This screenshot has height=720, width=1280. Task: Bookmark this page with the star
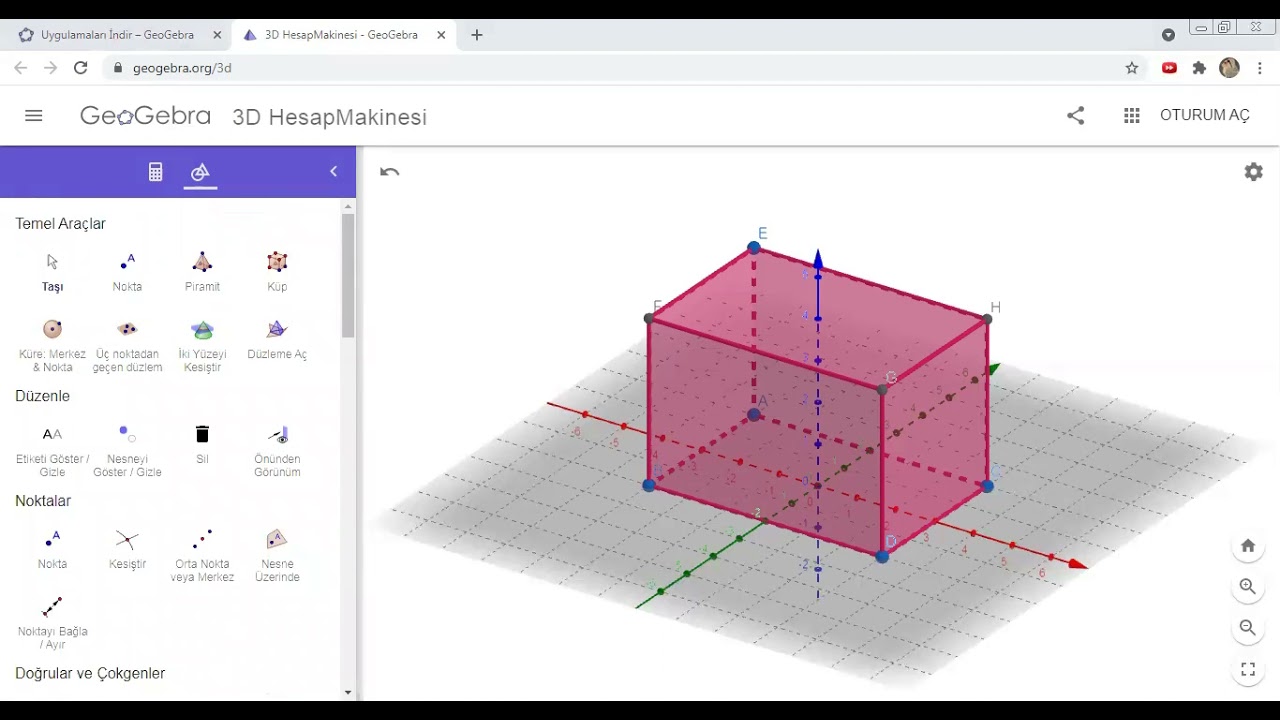coord(1132,68)
